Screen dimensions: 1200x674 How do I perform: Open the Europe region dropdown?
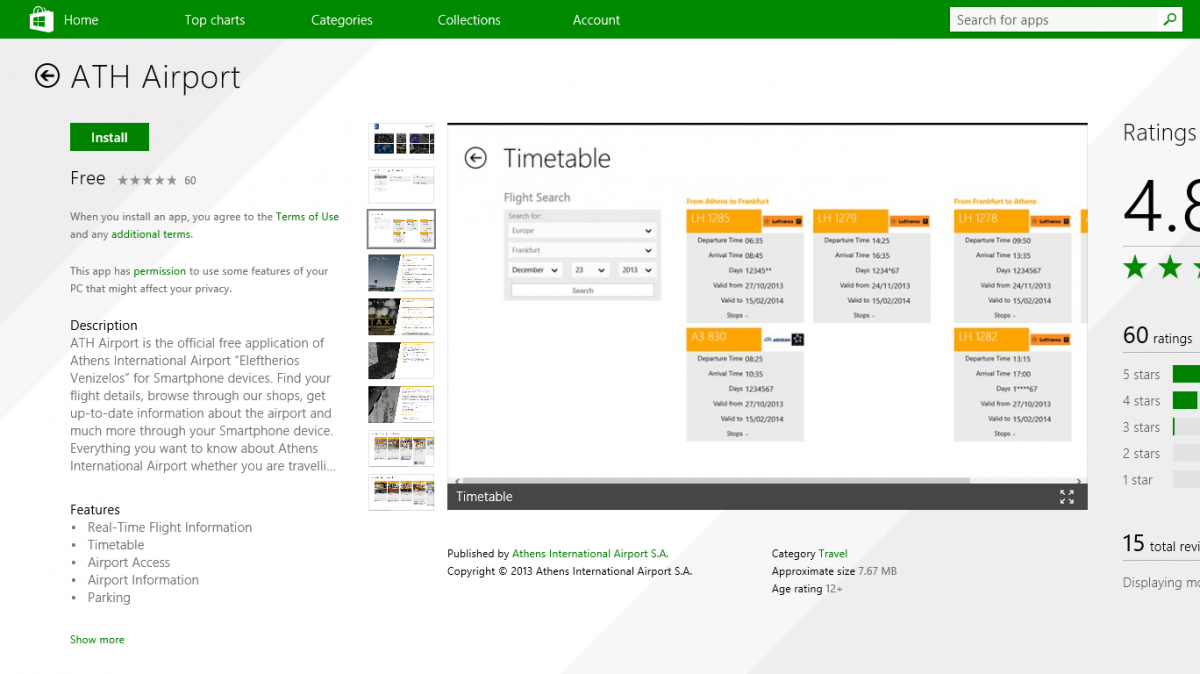[580, 231]
